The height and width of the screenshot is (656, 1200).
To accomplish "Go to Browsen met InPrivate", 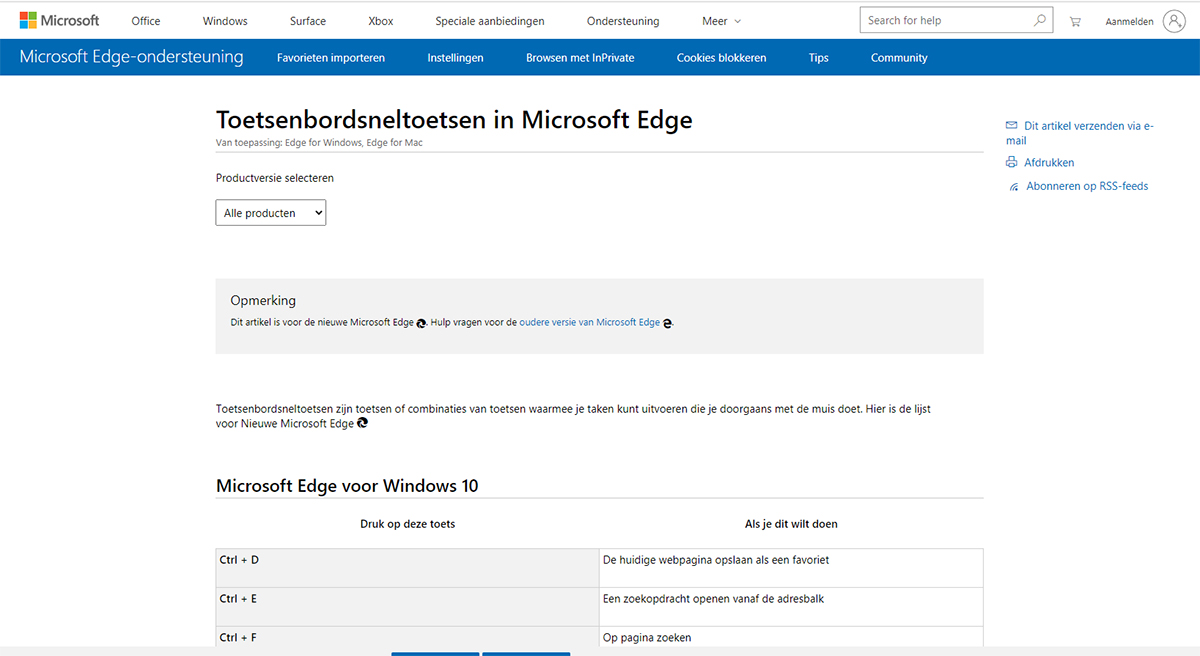I will 580,58.
